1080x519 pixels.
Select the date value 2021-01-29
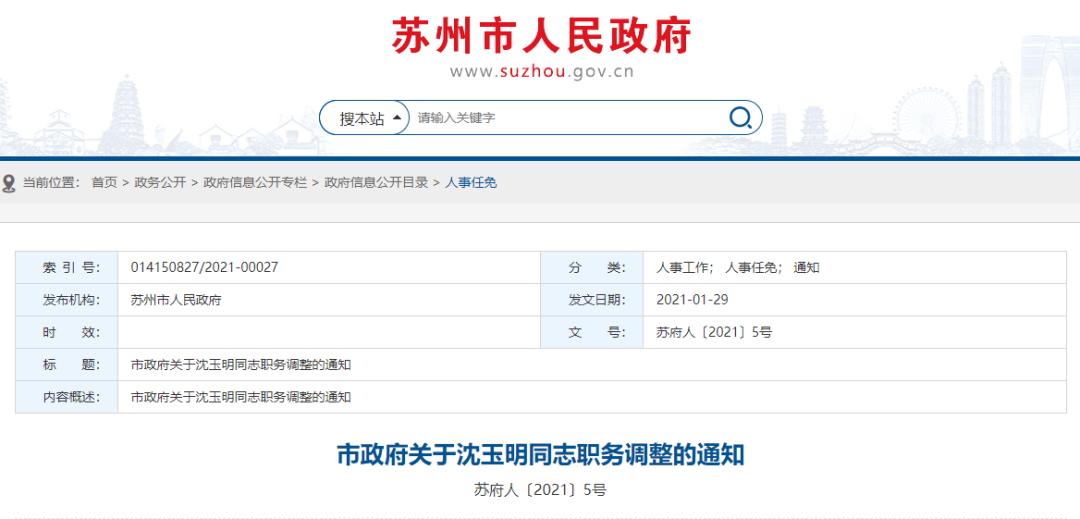pyautogui.click(x=692, y=300)
